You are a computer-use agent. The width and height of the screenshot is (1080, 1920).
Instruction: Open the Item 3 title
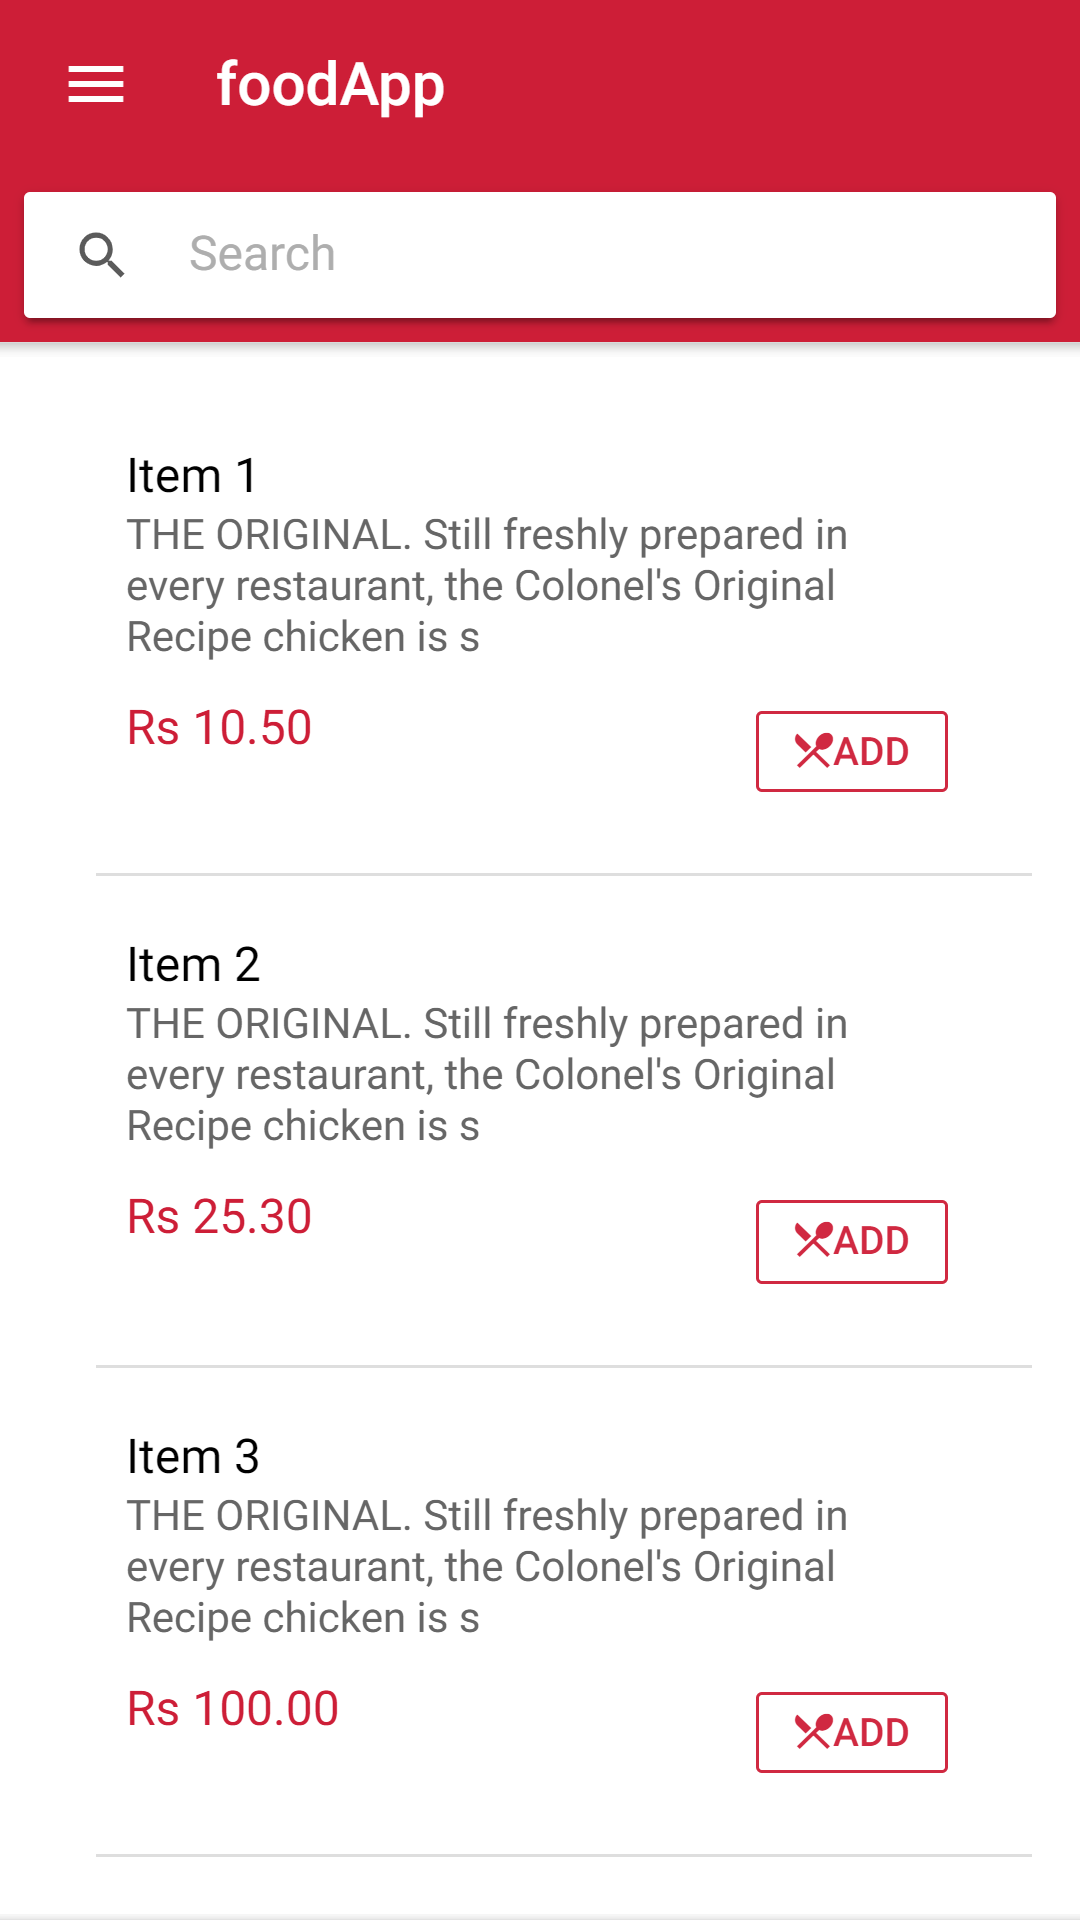pyautogui.click(x=193, y=1457)
